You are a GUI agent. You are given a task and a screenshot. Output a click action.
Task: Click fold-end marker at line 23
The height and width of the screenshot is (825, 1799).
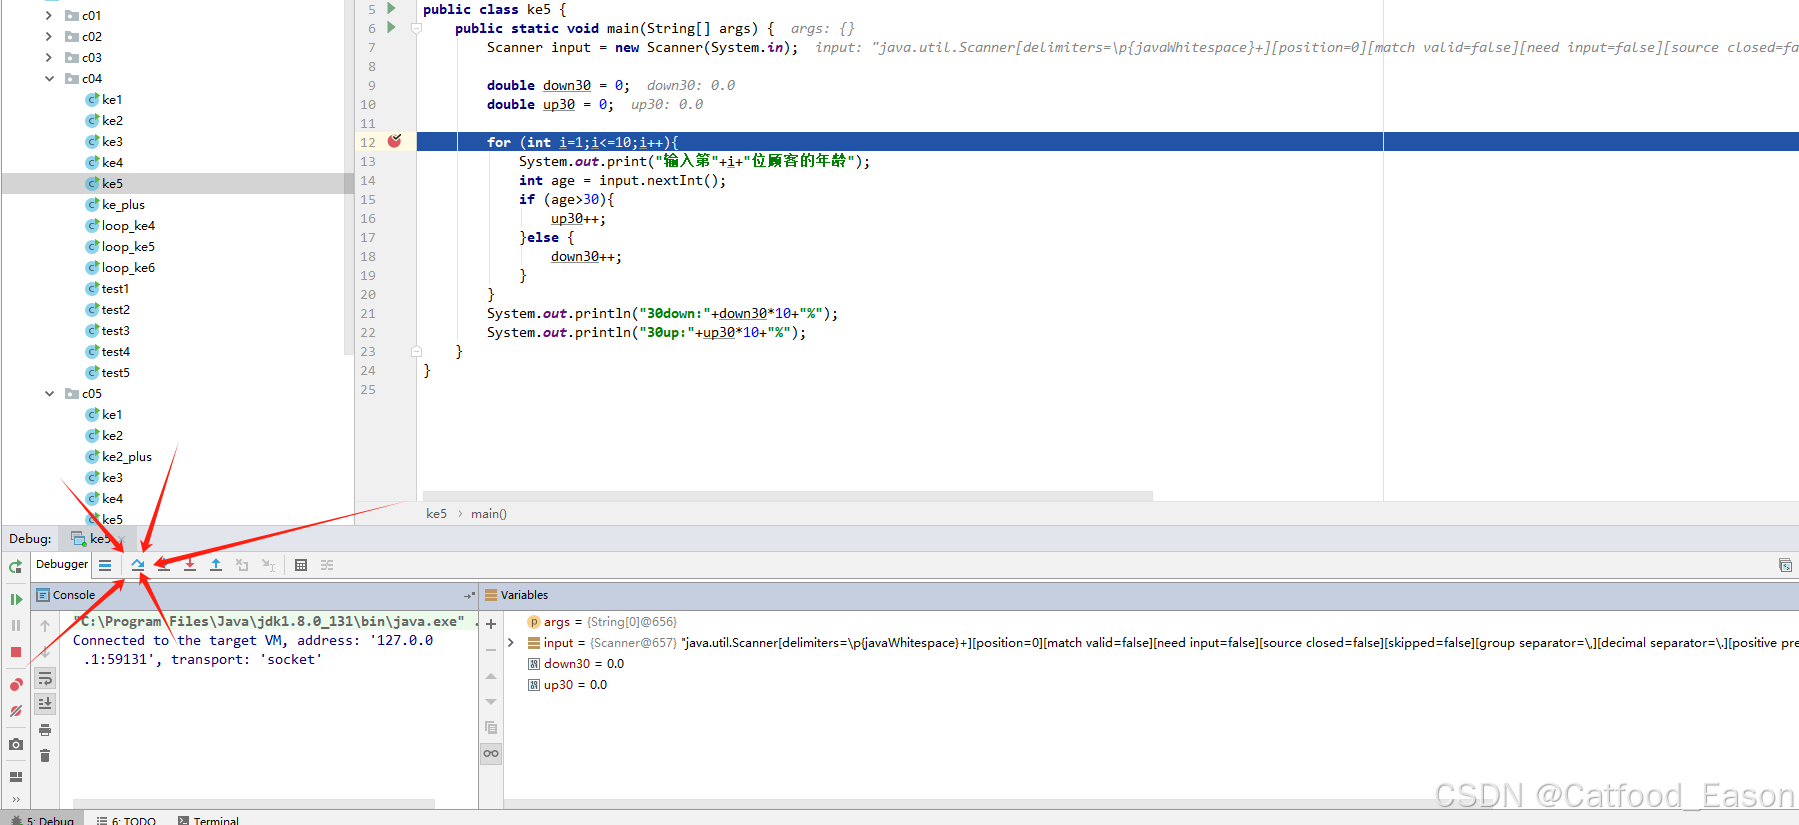coord(417,351)
